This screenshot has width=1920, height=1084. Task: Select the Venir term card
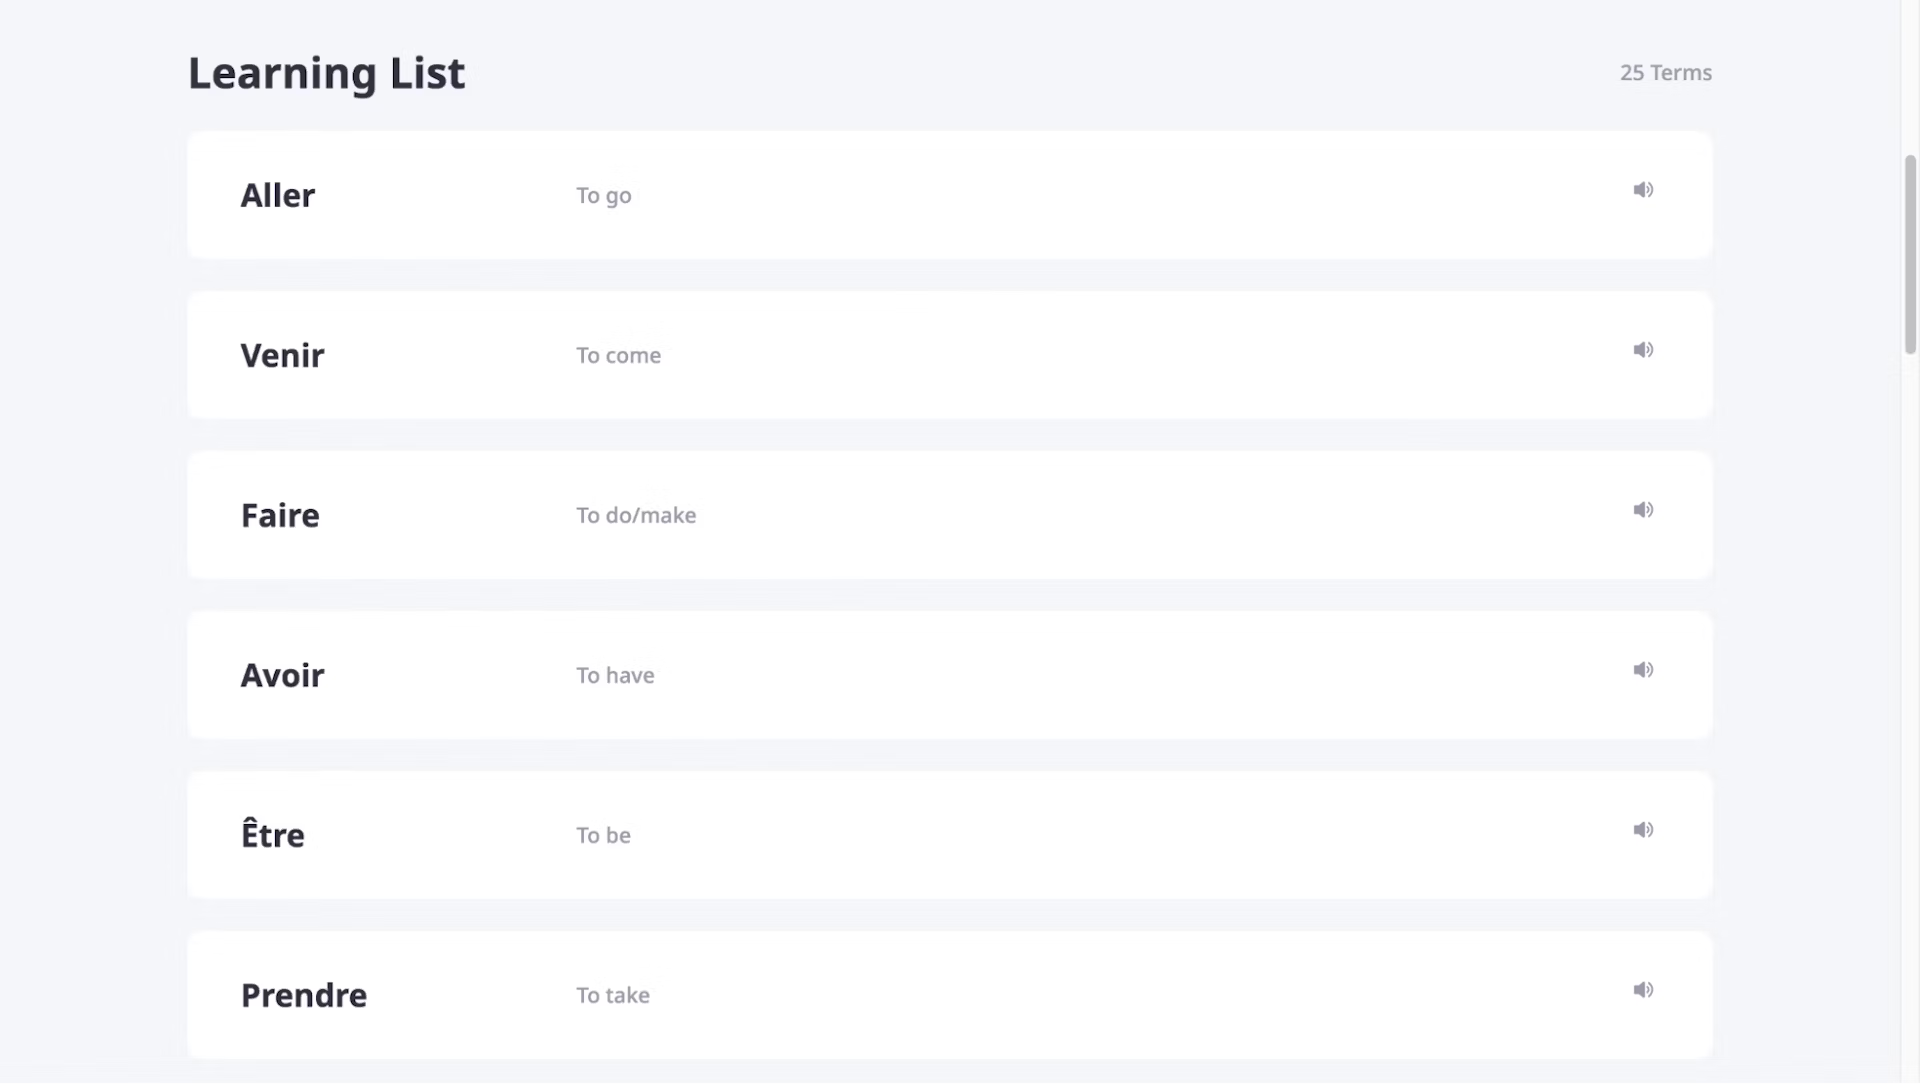950,355
